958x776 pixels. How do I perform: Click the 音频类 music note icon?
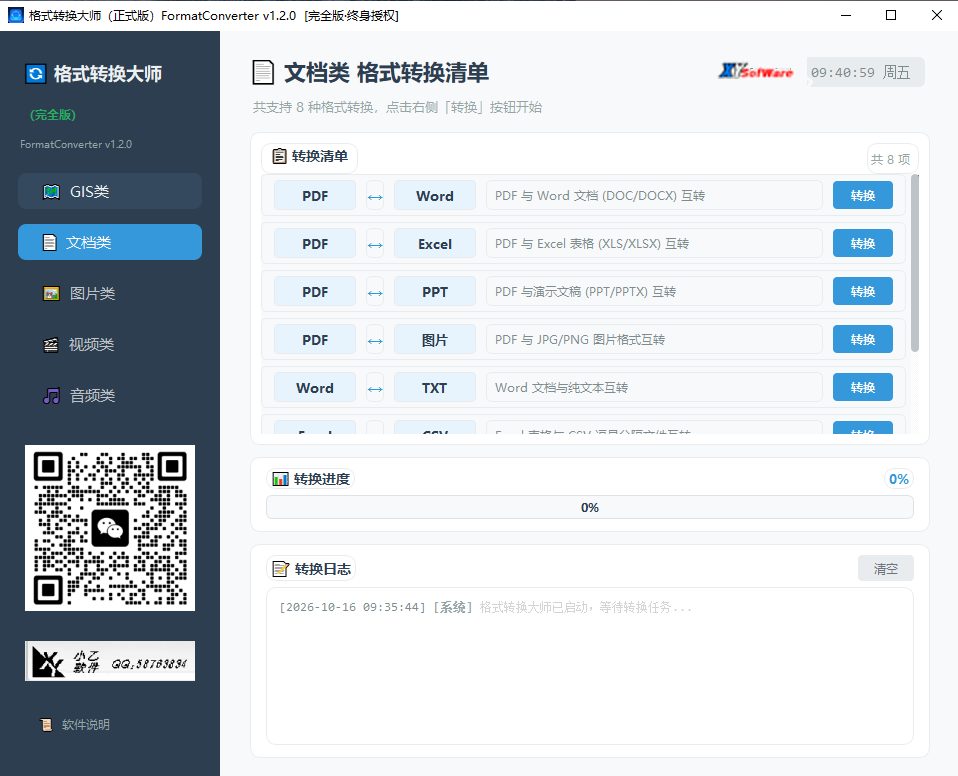tap(51, 395)
